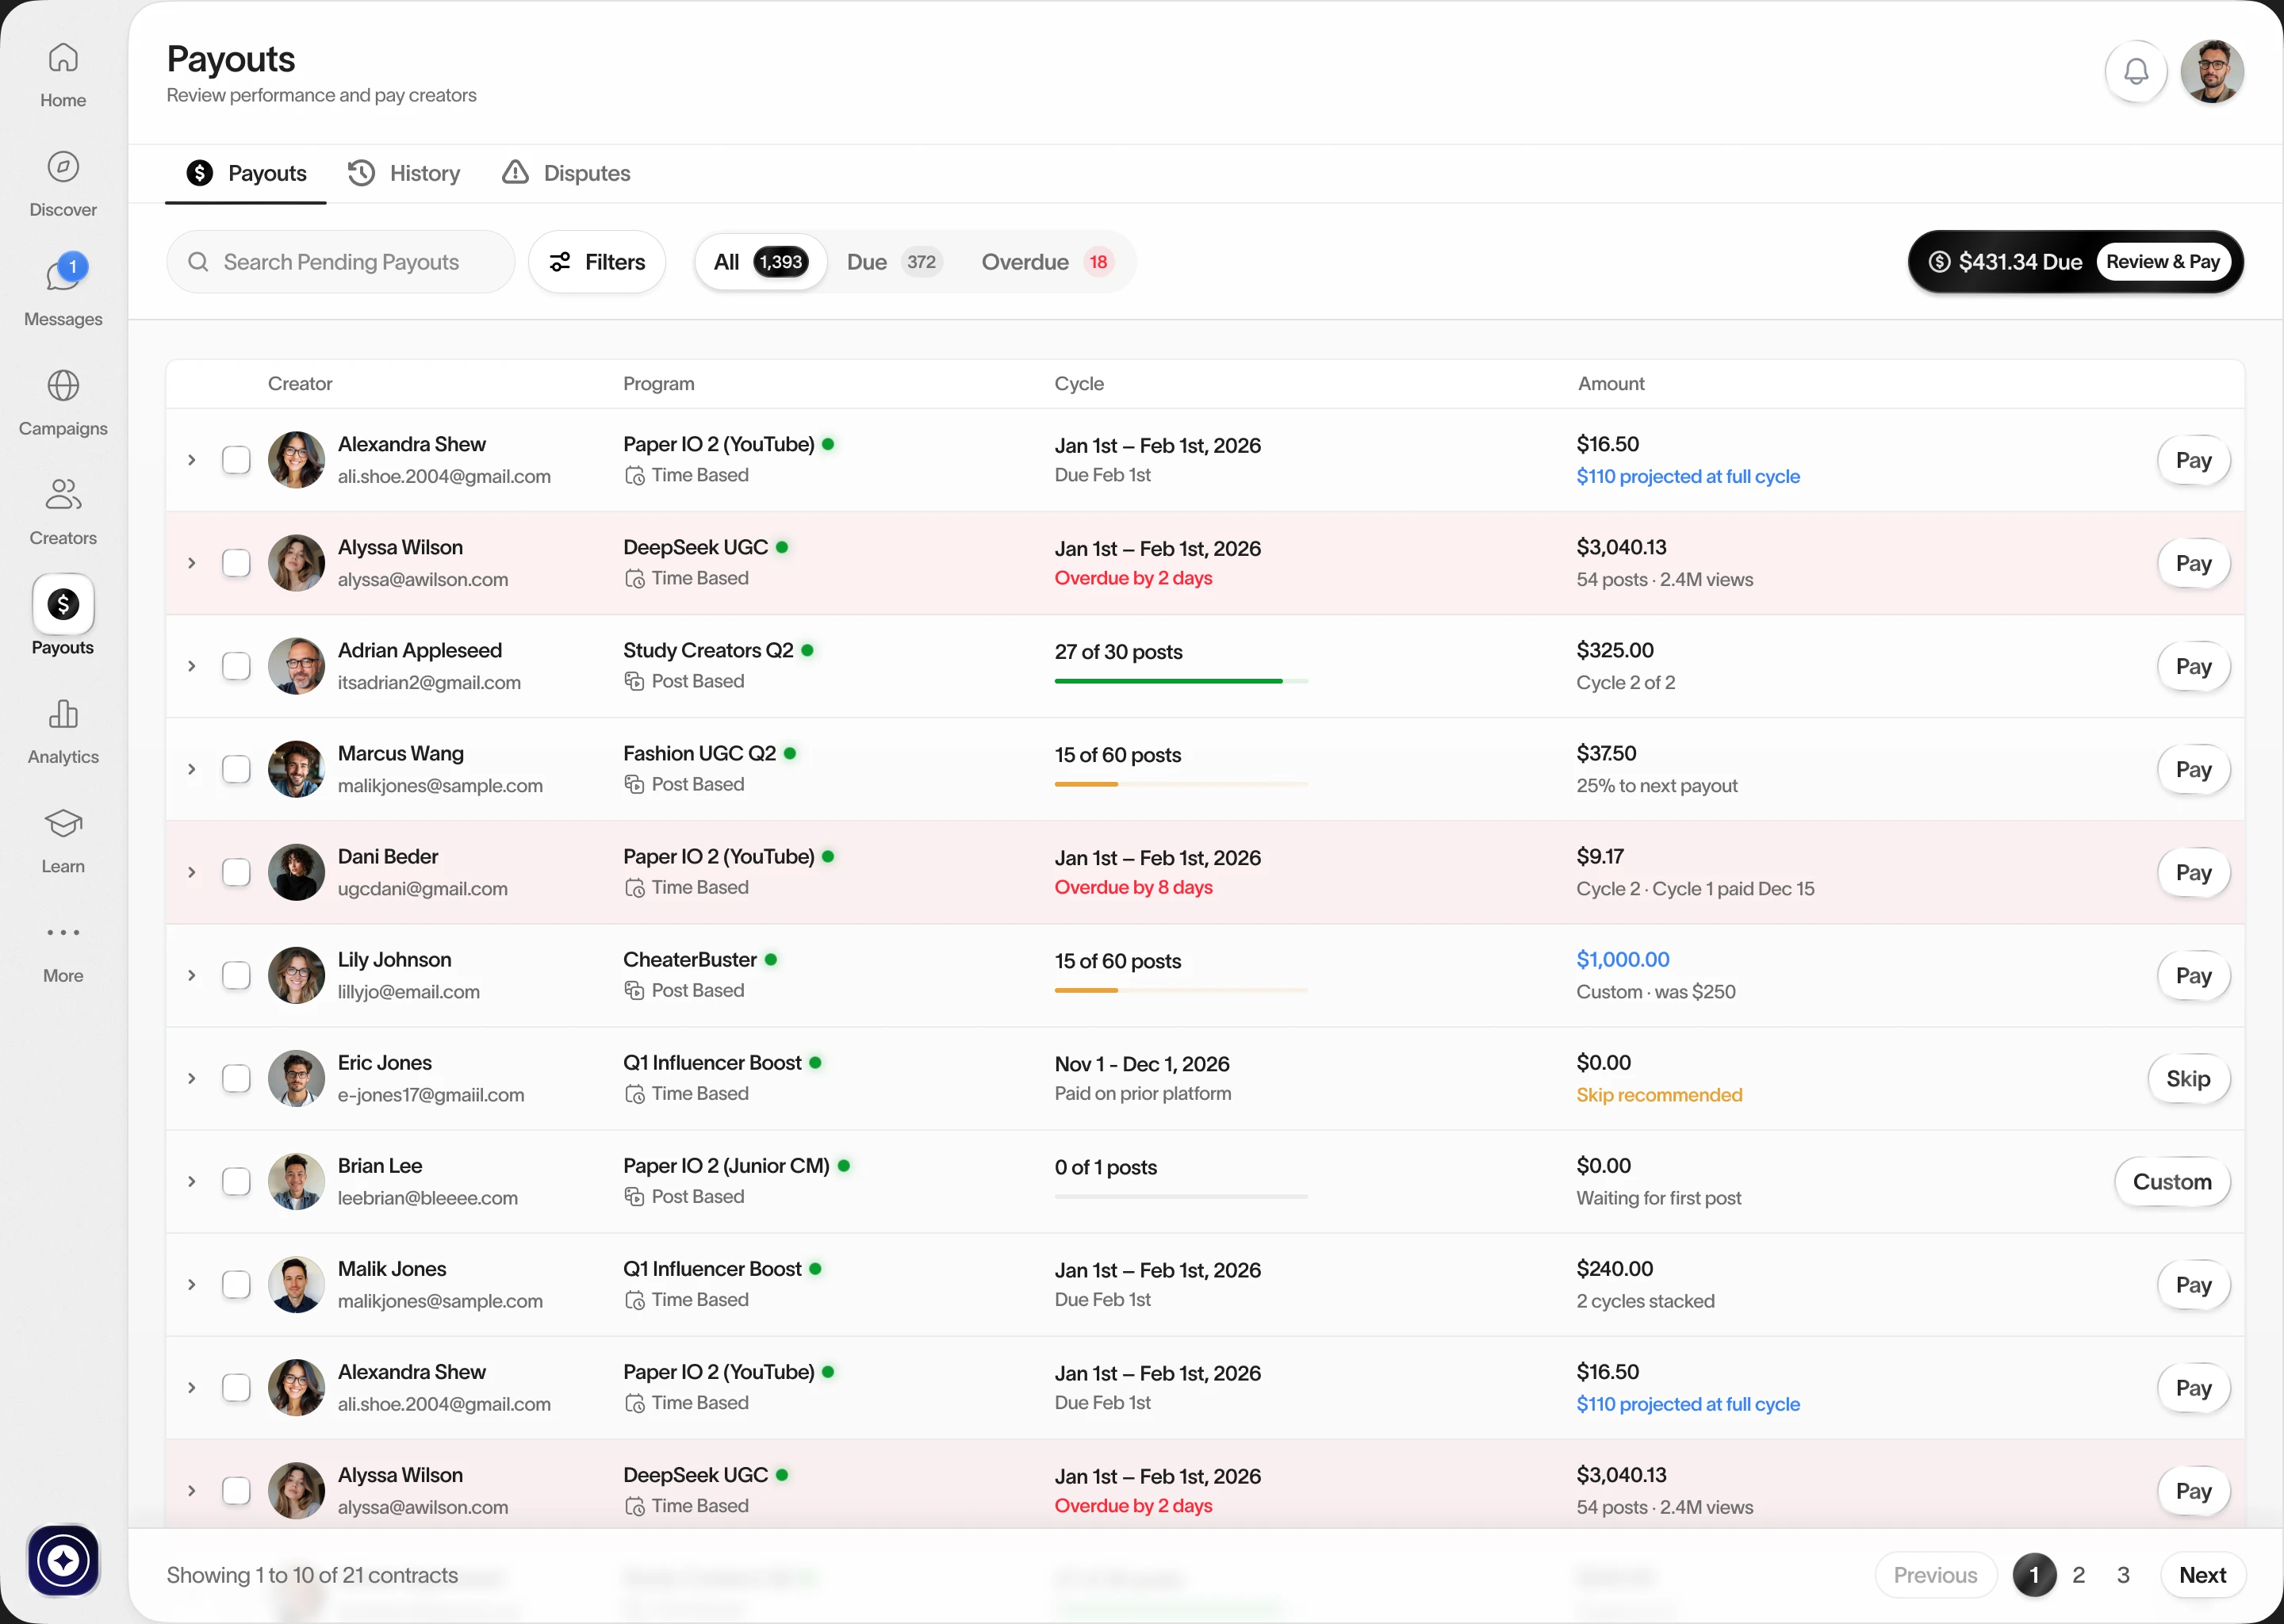2284x1624 pixels.
Task: Open the Filters button
Action: [597, 262]
